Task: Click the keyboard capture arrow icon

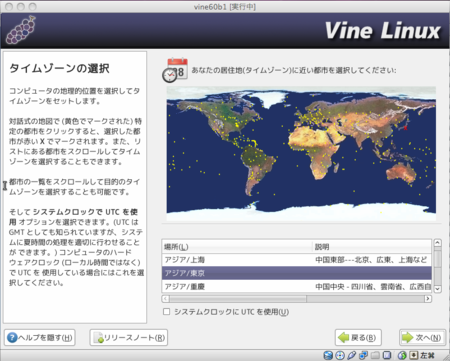Action: [414, 355]
